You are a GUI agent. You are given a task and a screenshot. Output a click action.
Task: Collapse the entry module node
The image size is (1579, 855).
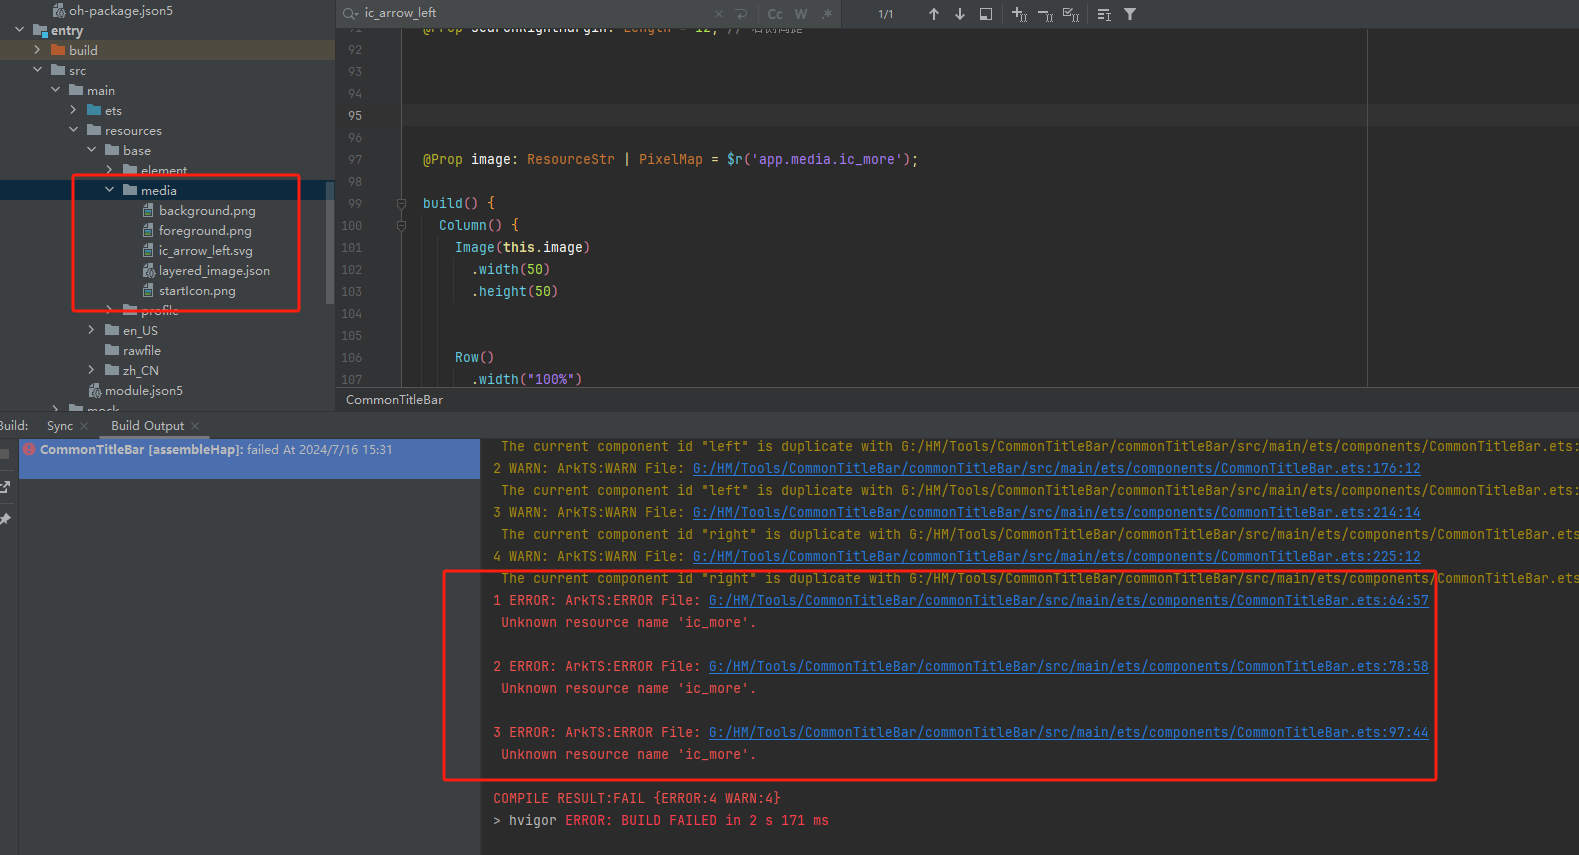(x=19, y=30)
